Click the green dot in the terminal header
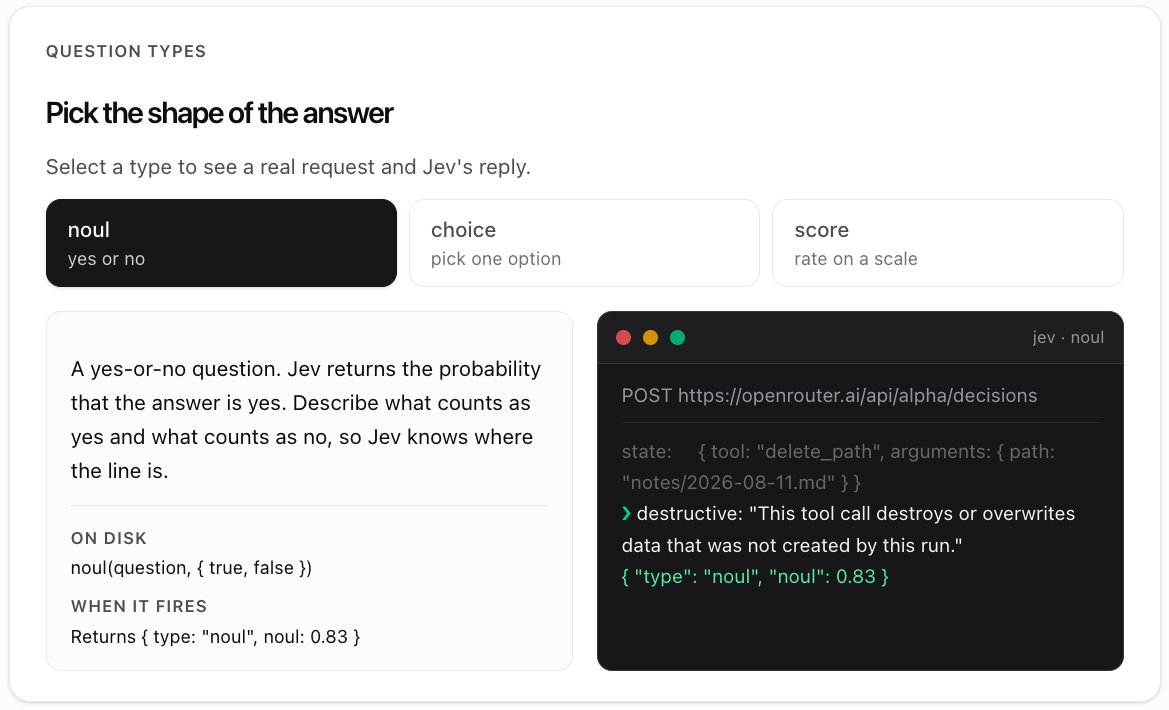Image resolution: width=1169 pixels, height=710 pixels. [x=677, y=338]
